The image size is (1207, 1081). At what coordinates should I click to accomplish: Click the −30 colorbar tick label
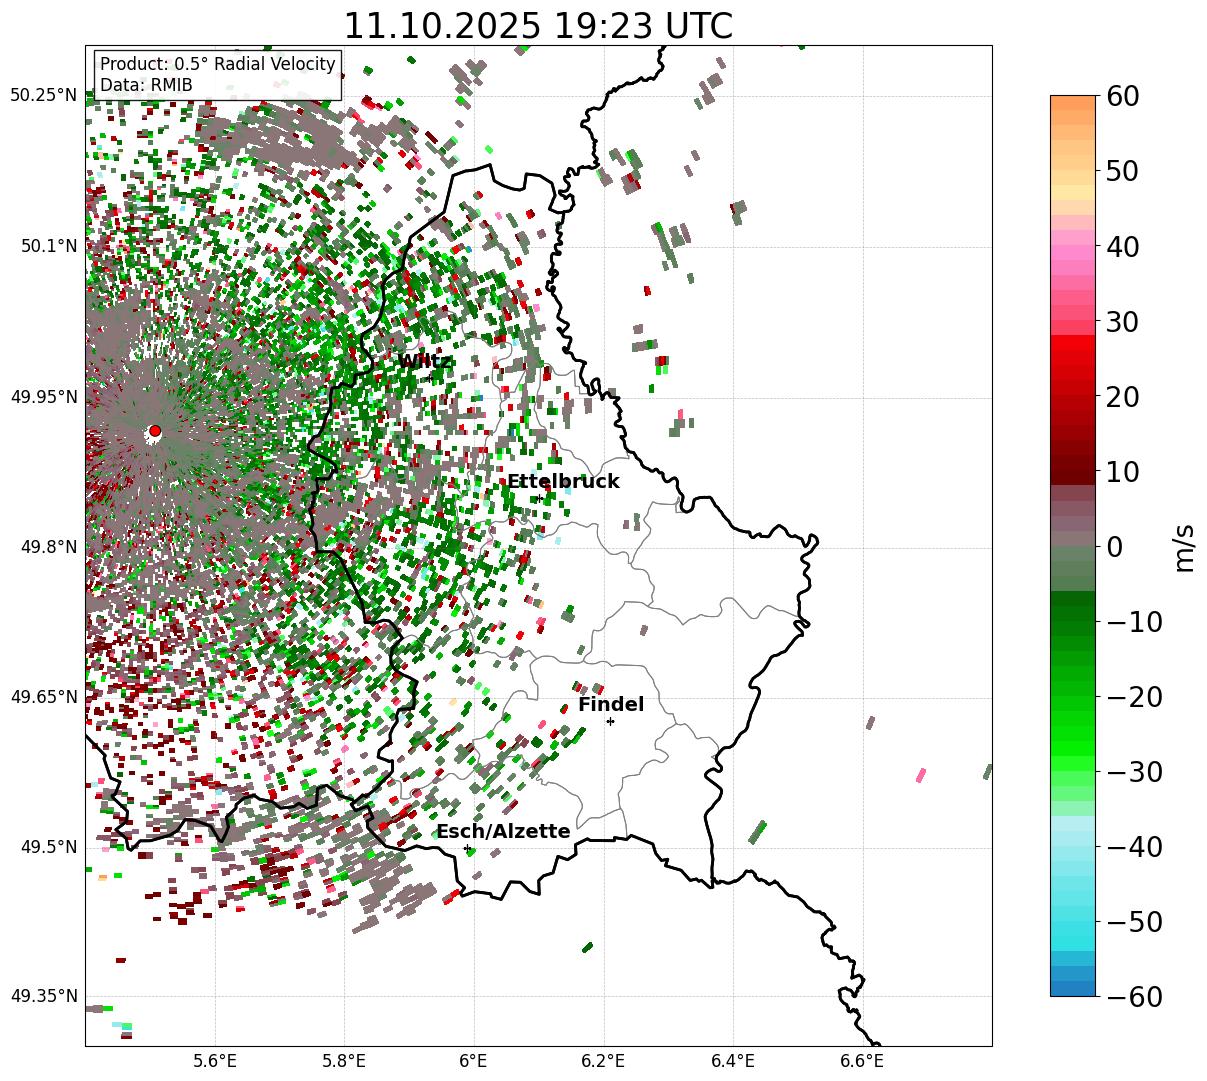(1134, 772)
